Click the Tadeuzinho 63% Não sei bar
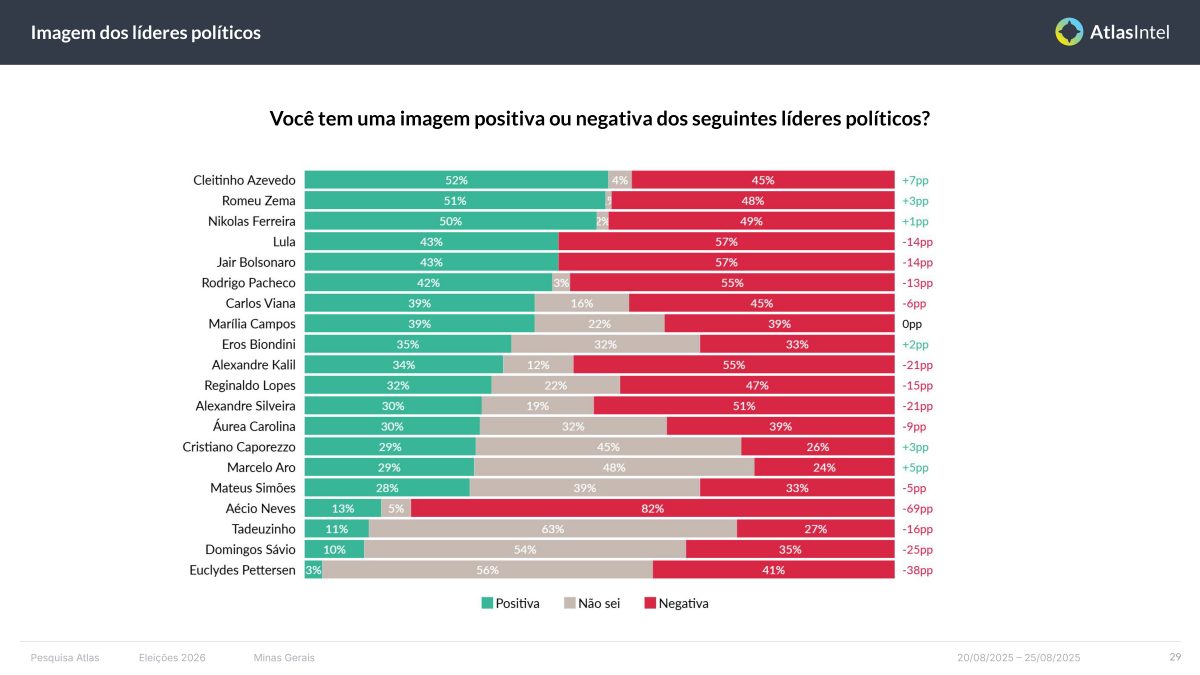Image resolution: width=1200 pixels, height=675 pixels. 553,529
